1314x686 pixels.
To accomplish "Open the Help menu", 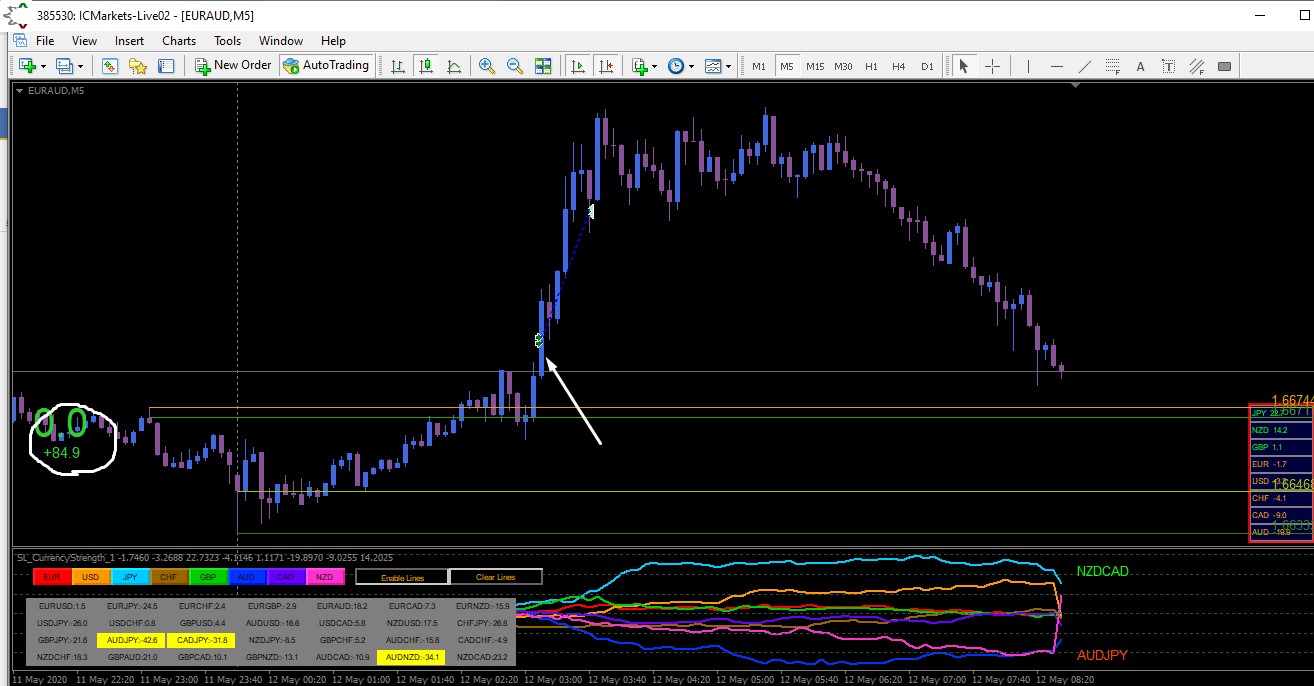I will click(333, 41).
